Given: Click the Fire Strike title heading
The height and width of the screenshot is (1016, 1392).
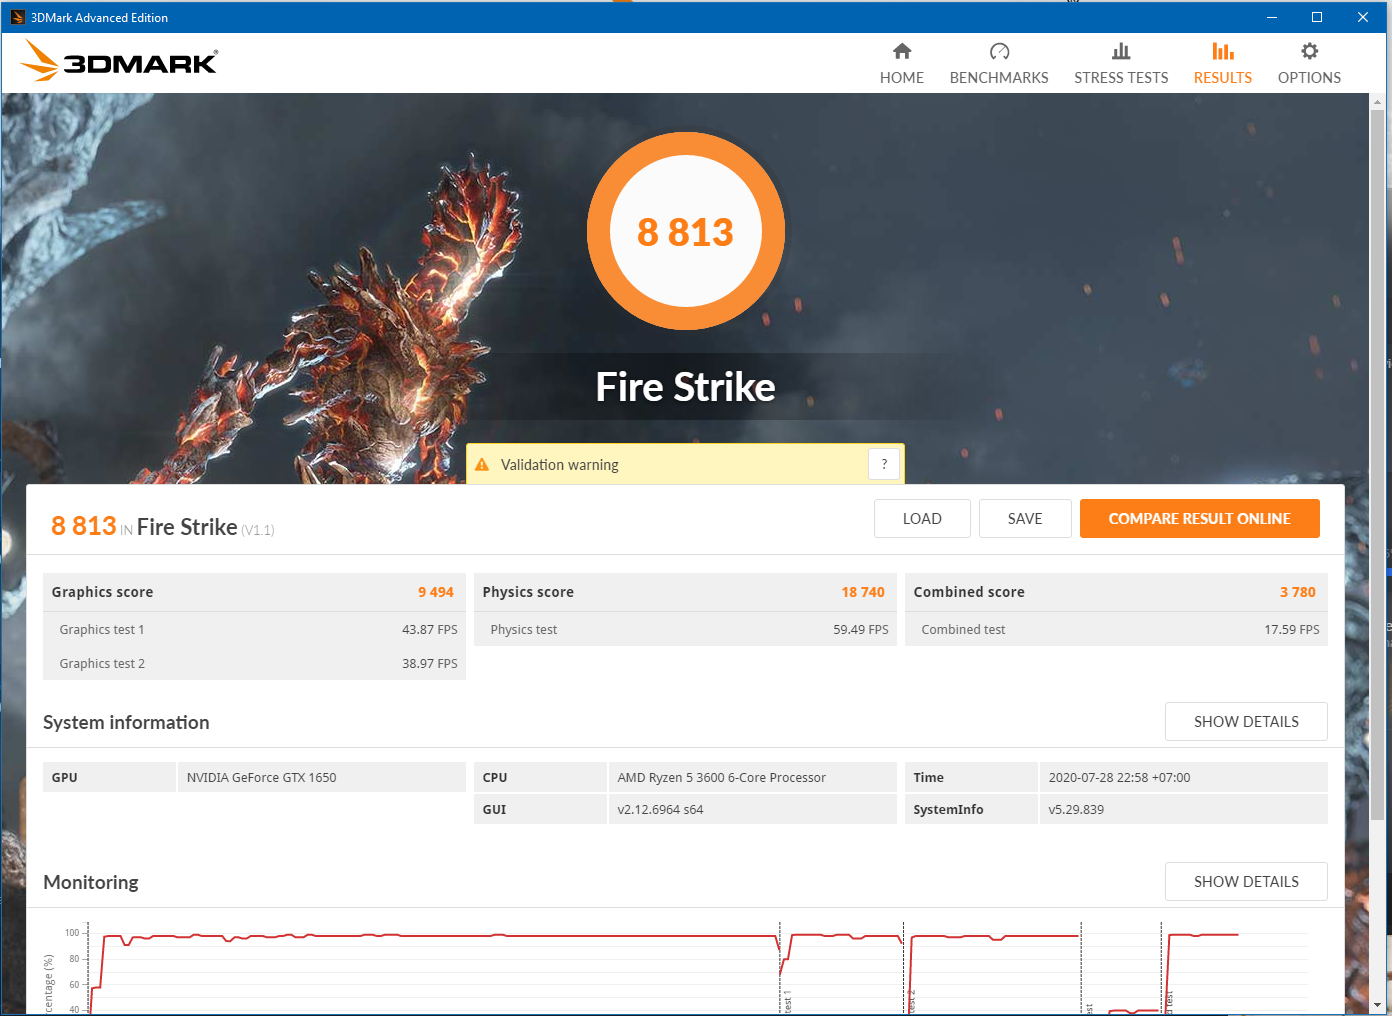Looking at the screenshot, I should [686, 387].
